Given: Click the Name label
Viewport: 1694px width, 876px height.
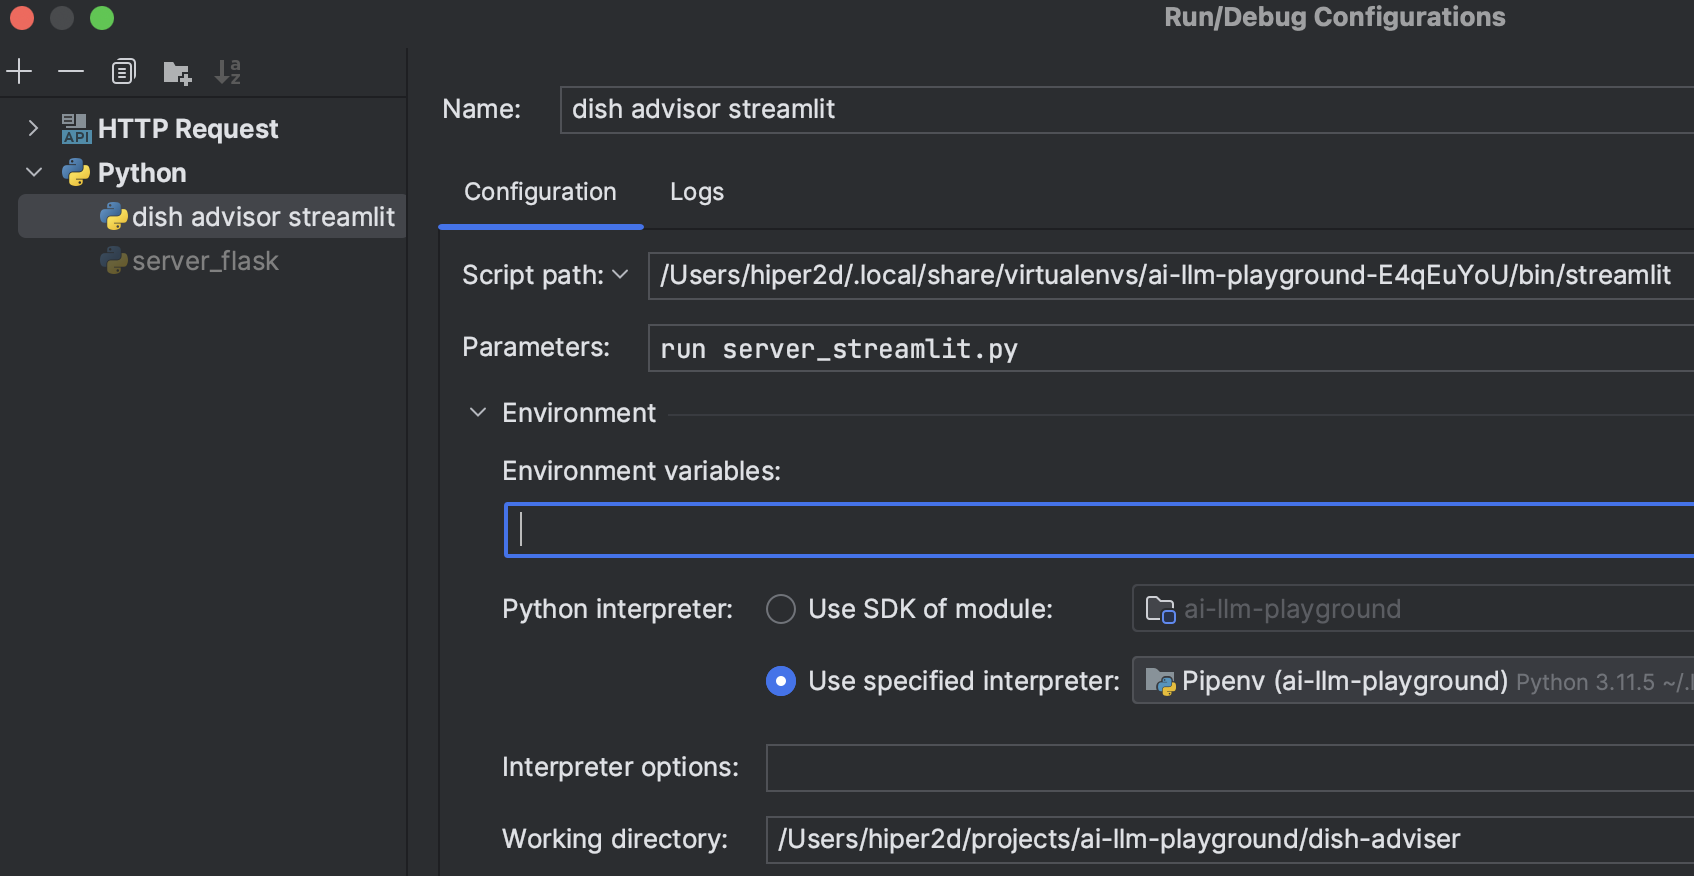Looking at the screenshot, I should 482,109.
